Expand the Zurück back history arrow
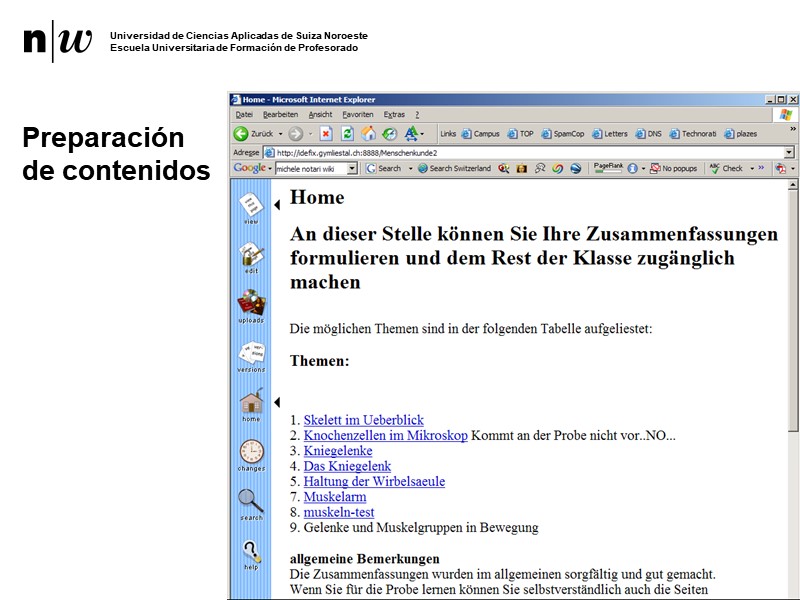This screenshot has height=600, width=800. point(281,134)
